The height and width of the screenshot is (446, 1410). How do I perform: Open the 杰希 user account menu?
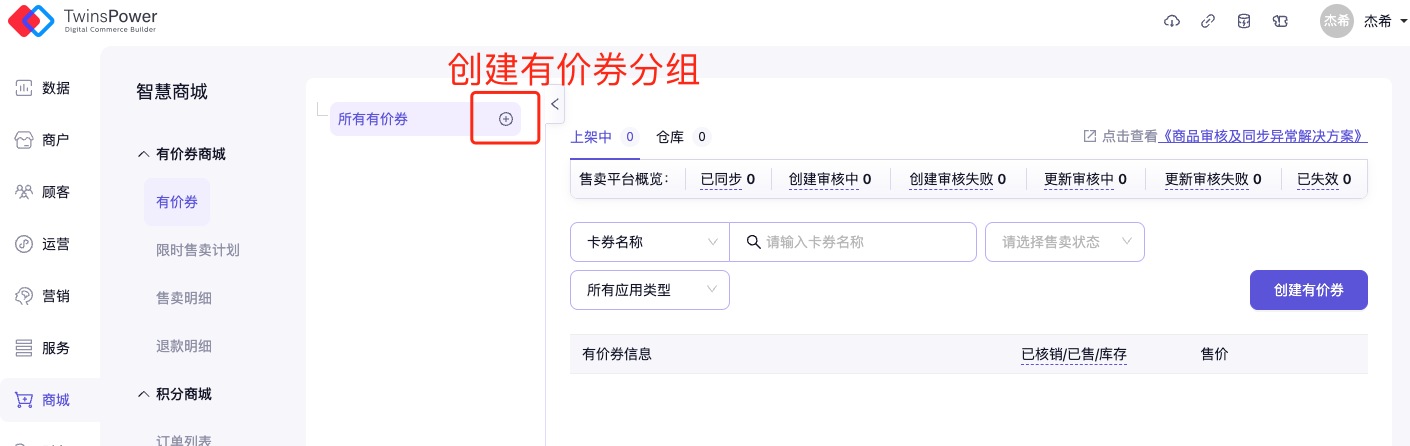click(x=1366, y=21)
